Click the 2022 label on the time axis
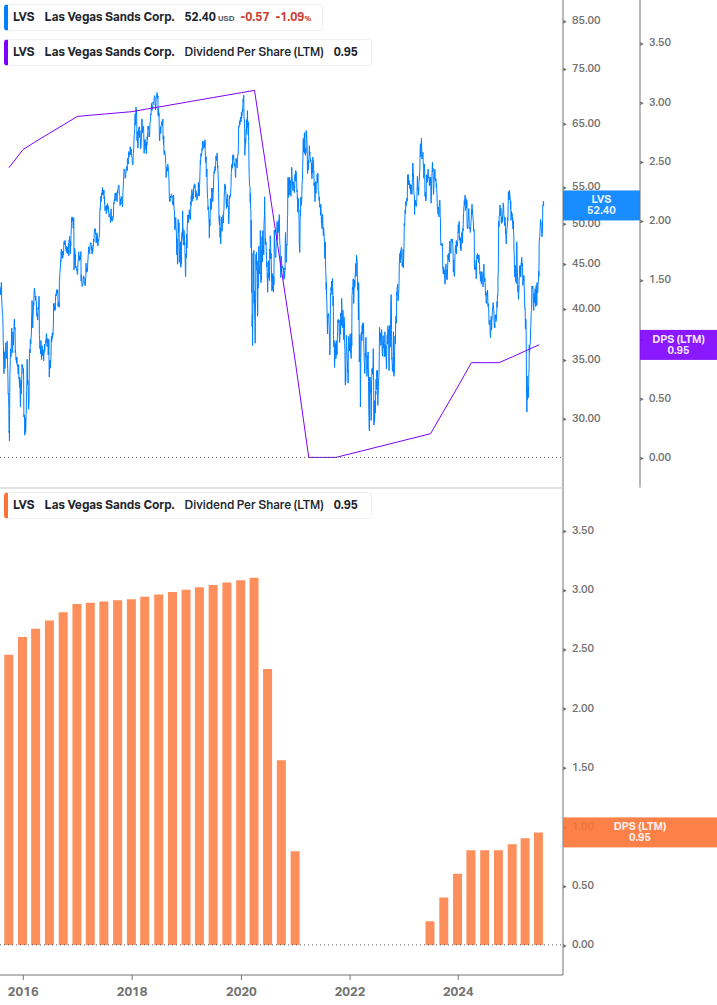The width and height of the screenshot is (717, 1005). pyautogui.click(x=350, y=992)
